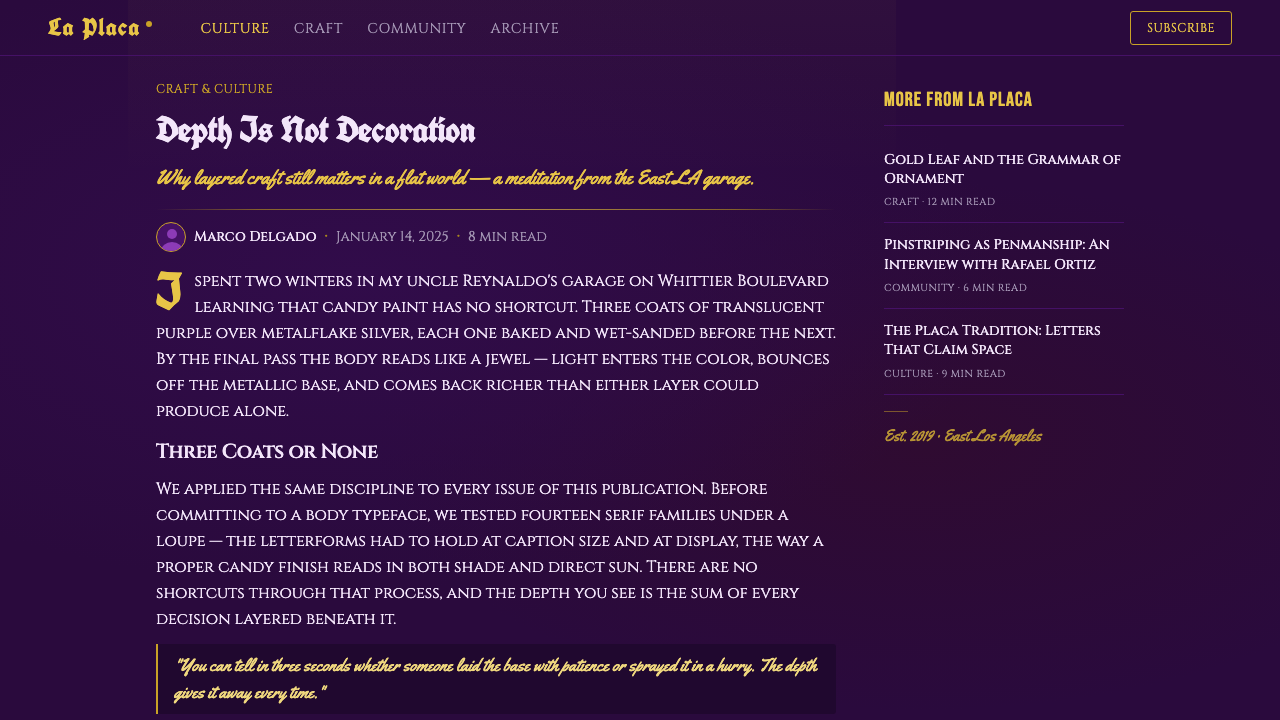This screenshot has width=1280, height=720.
Task: Click the subtitle about layered craft
Action: click(x=454, y=179)
